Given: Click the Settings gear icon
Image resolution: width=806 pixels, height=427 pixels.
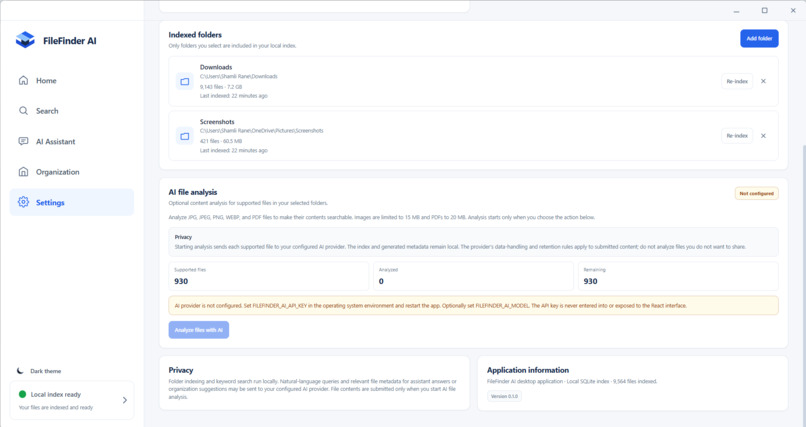Looking at the screenshot, I should point(23,202).
